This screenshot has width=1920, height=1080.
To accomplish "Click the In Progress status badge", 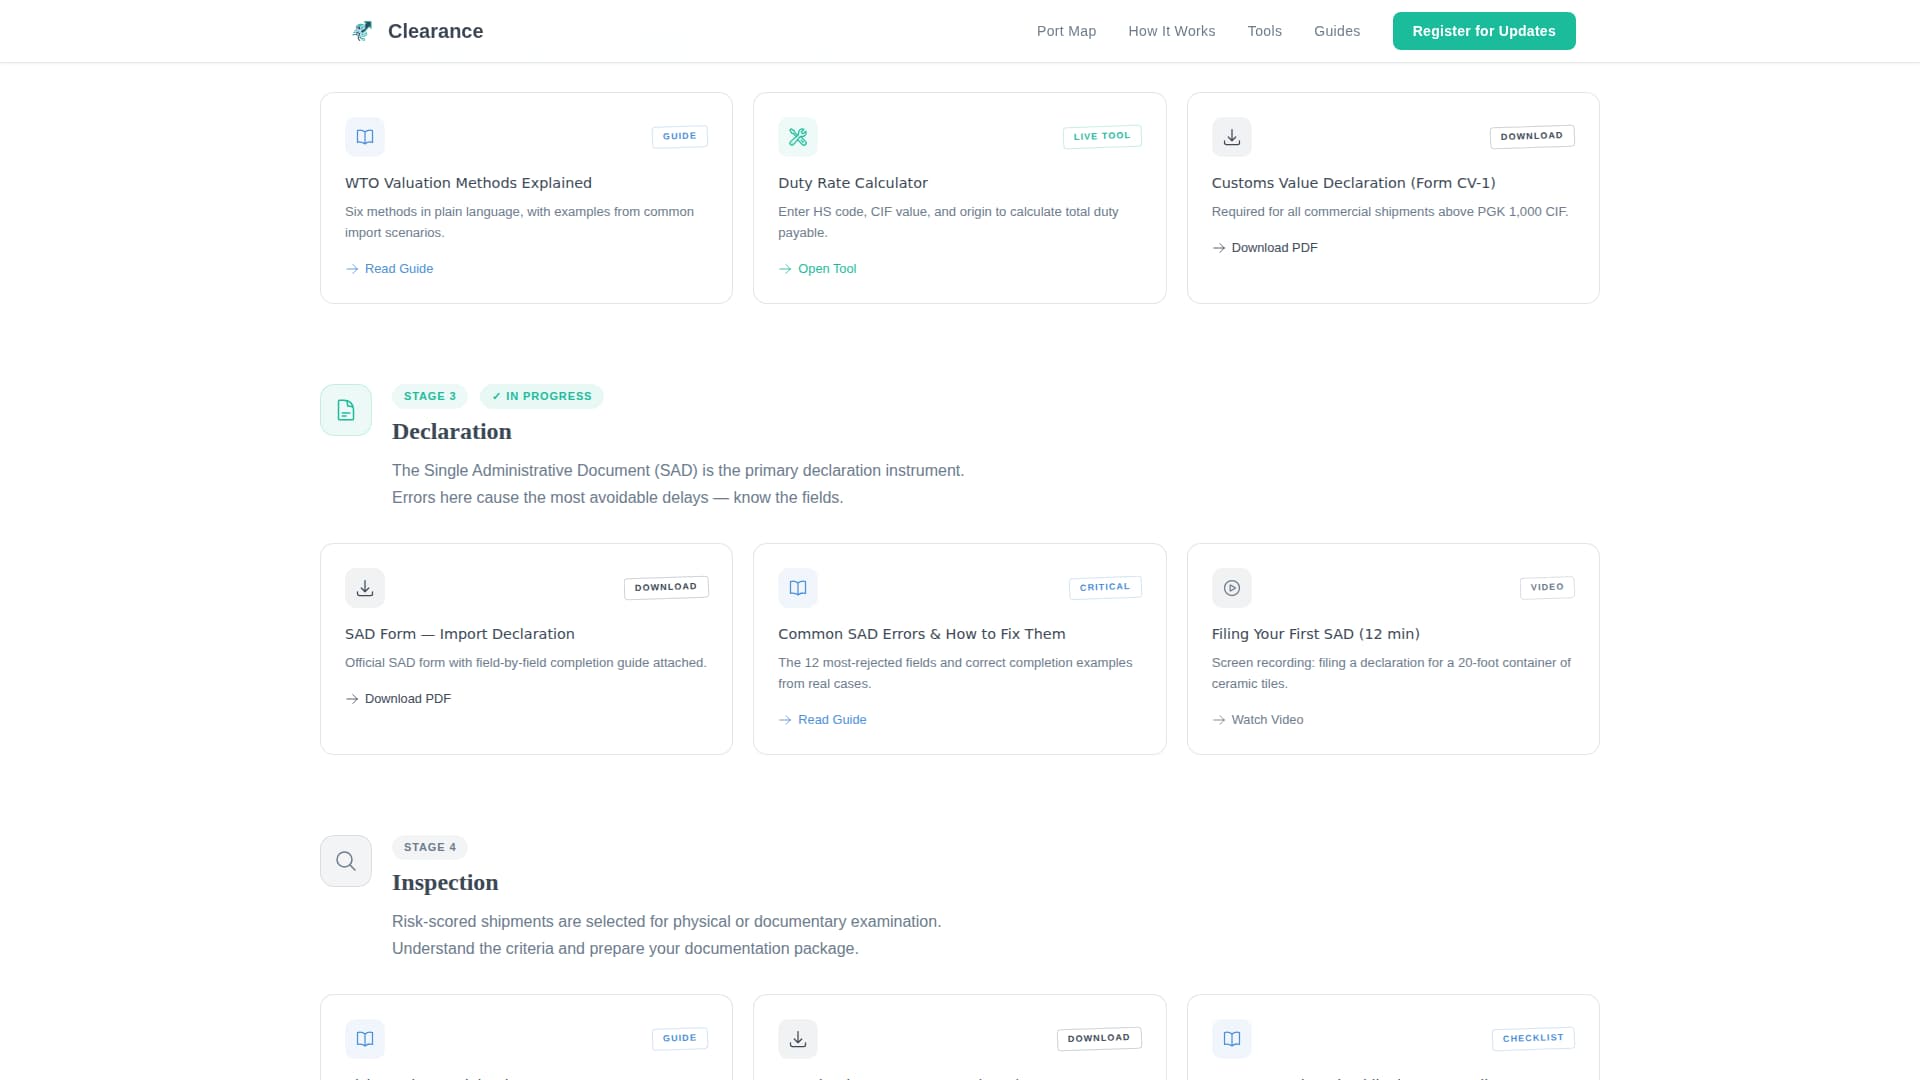I will pos(541,396).
